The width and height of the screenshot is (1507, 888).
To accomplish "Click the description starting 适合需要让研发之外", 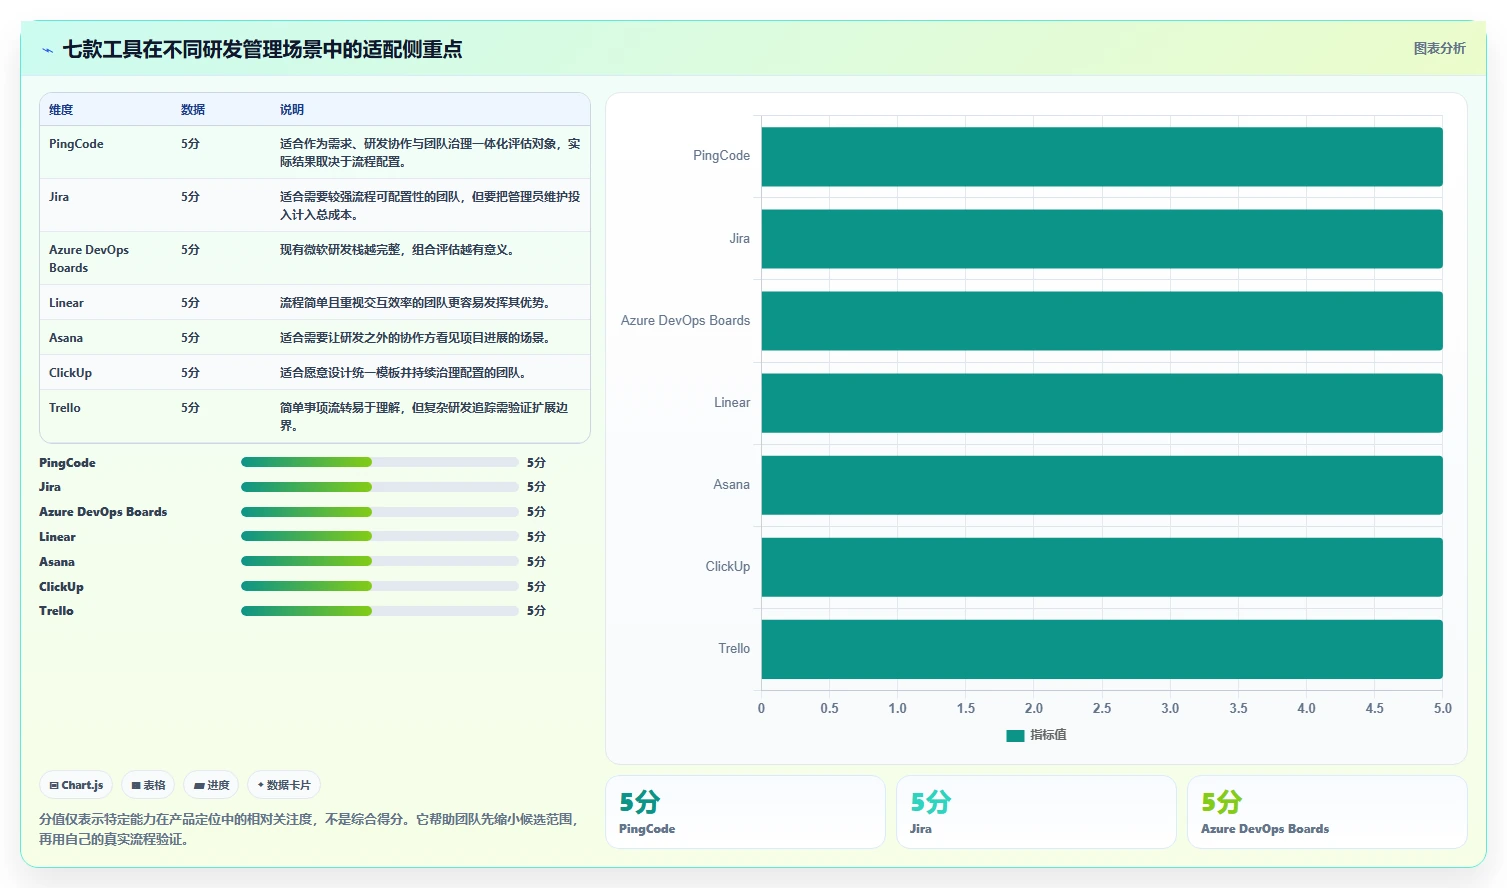I will coord(415,338).
